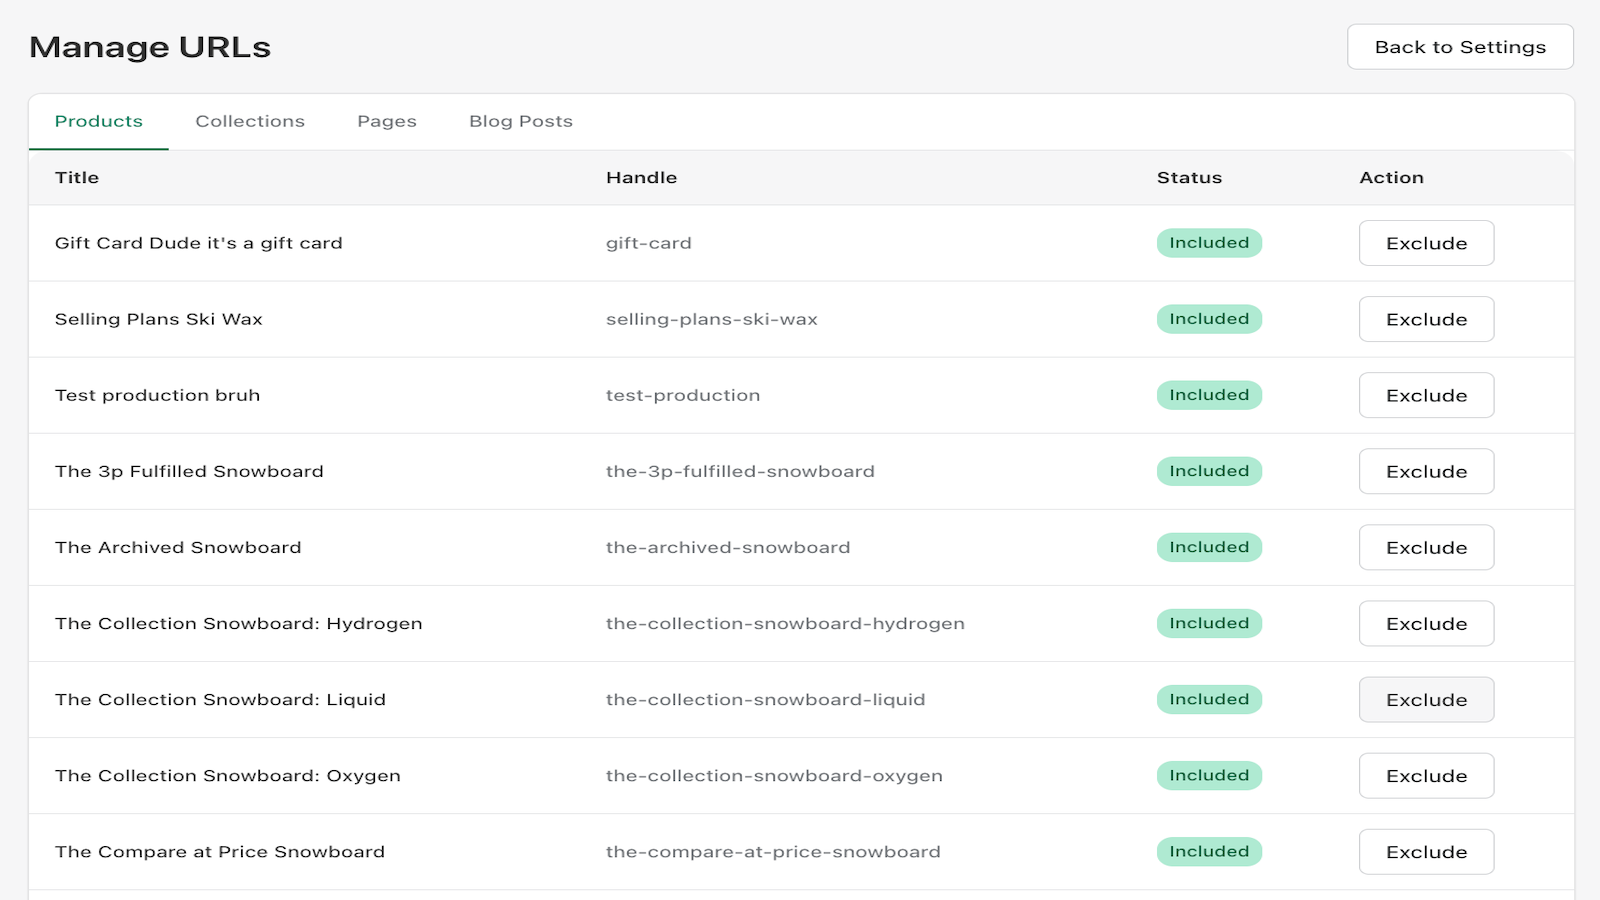Click the the-archived-snowboard handle text
This screenshot has height=900, width=1600.
[x=728, y=547]
